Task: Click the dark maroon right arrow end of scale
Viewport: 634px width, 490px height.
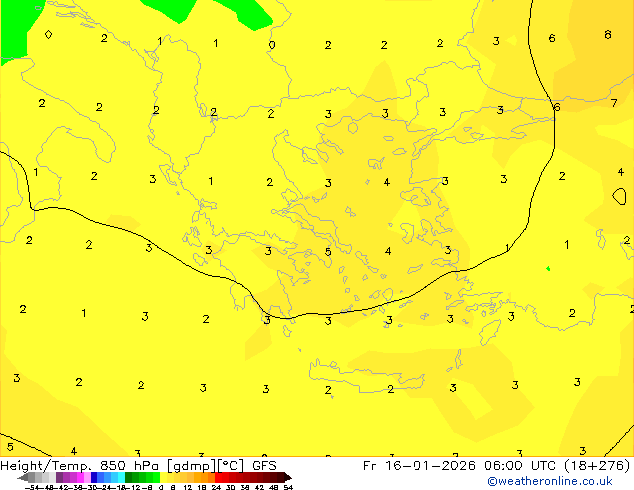Action: [x=287, y=477]
